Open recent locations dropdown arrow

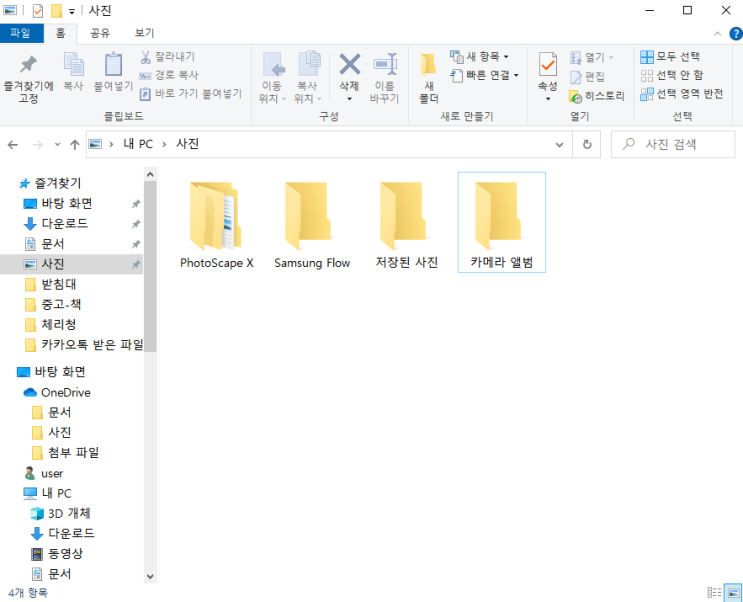coord(57,145)
